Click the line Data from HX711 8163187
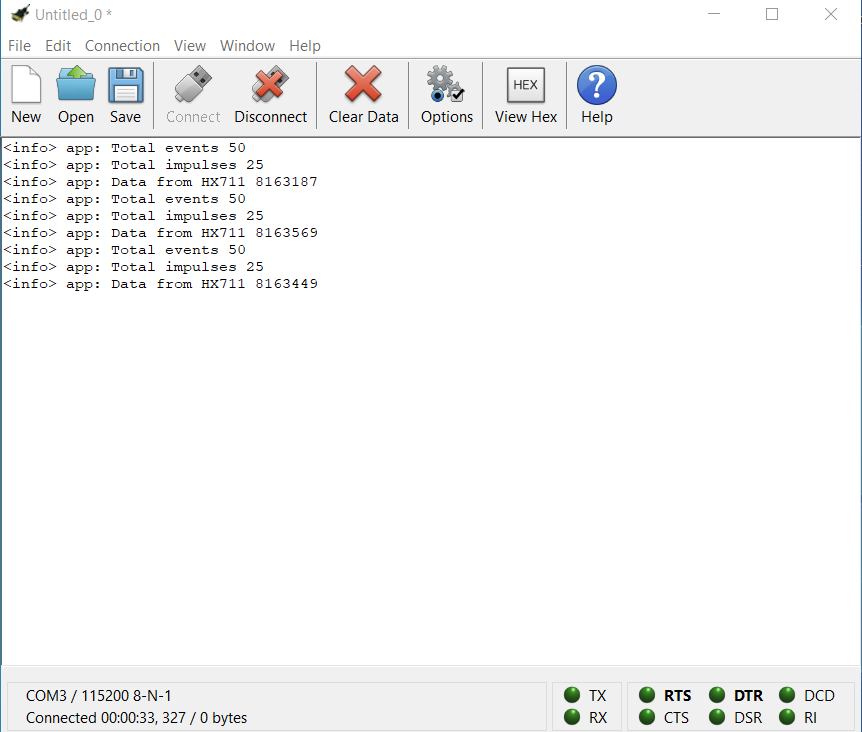 click(x=160, y=182)
